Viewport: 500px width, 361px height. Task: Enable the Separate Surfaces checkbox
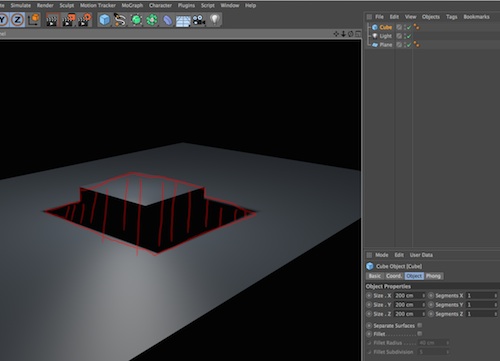(420, 325)
